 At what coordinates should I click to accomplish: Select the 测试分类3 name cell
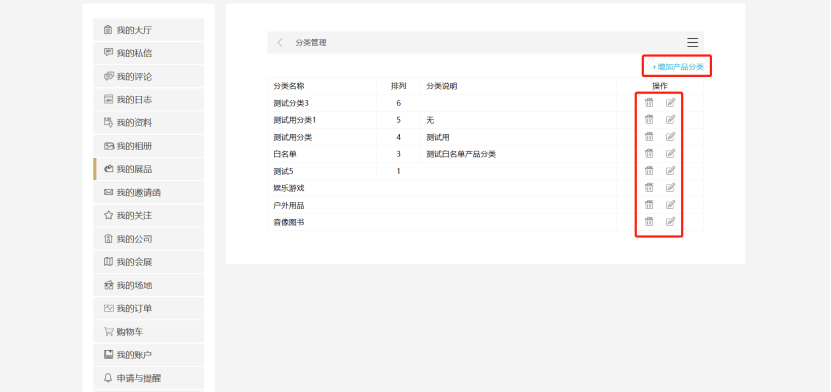[322, 103]
